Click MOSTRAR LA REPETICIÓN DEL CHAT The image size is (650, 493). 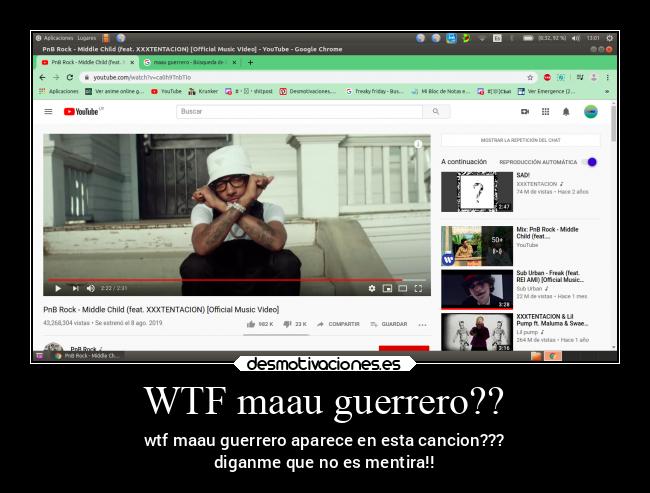point(520,140)
